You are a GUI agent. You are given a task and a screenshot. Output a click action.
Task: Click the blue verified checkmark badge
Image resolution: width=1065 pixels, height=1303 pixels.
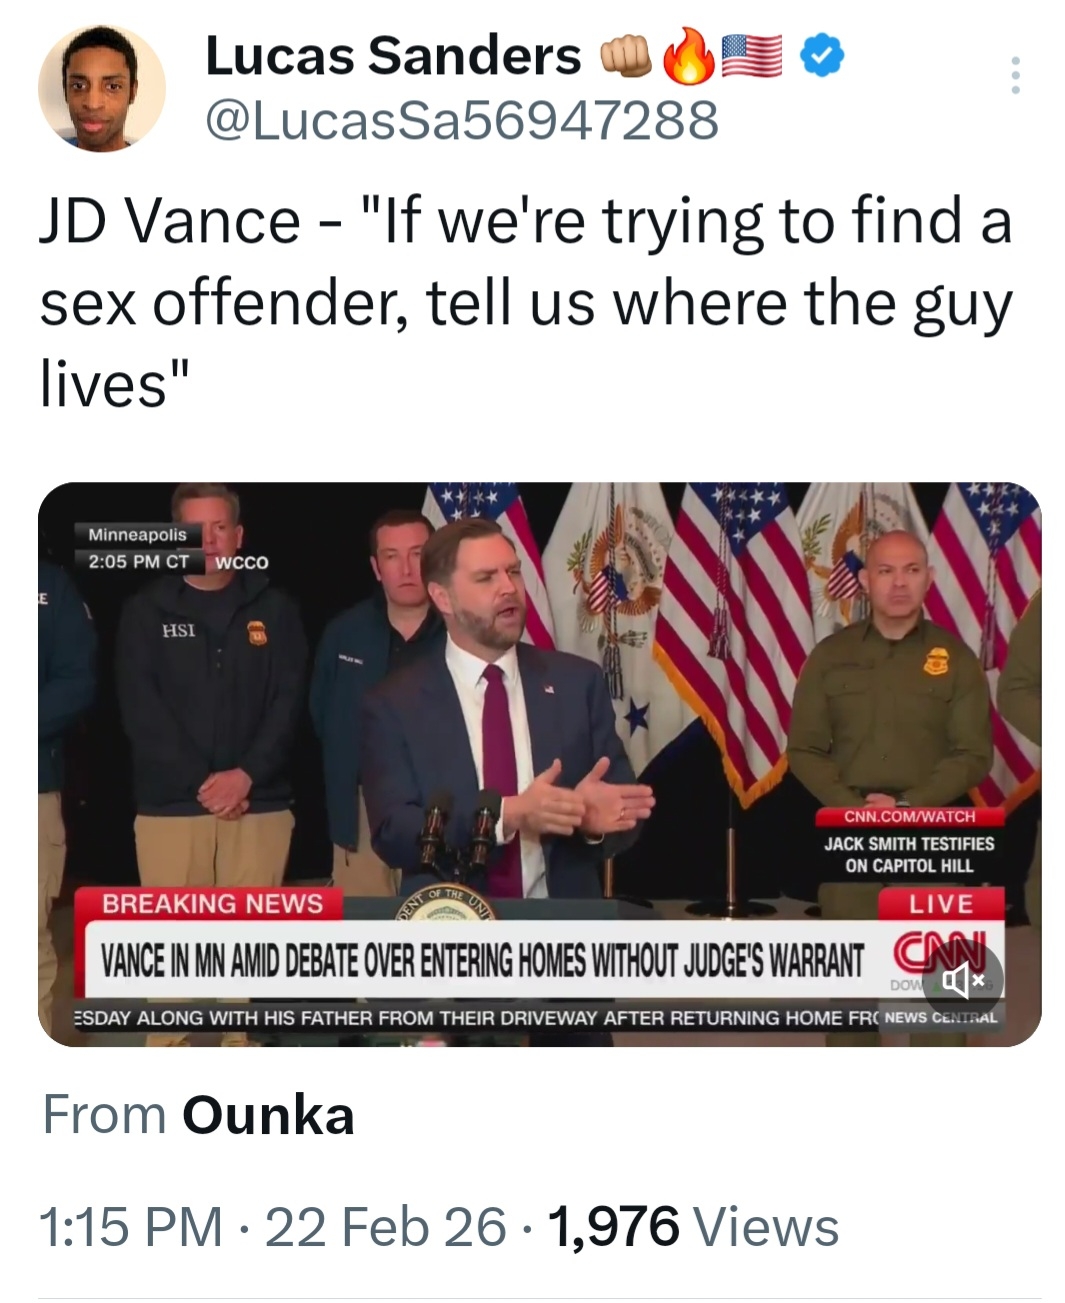tap(825, 56)
